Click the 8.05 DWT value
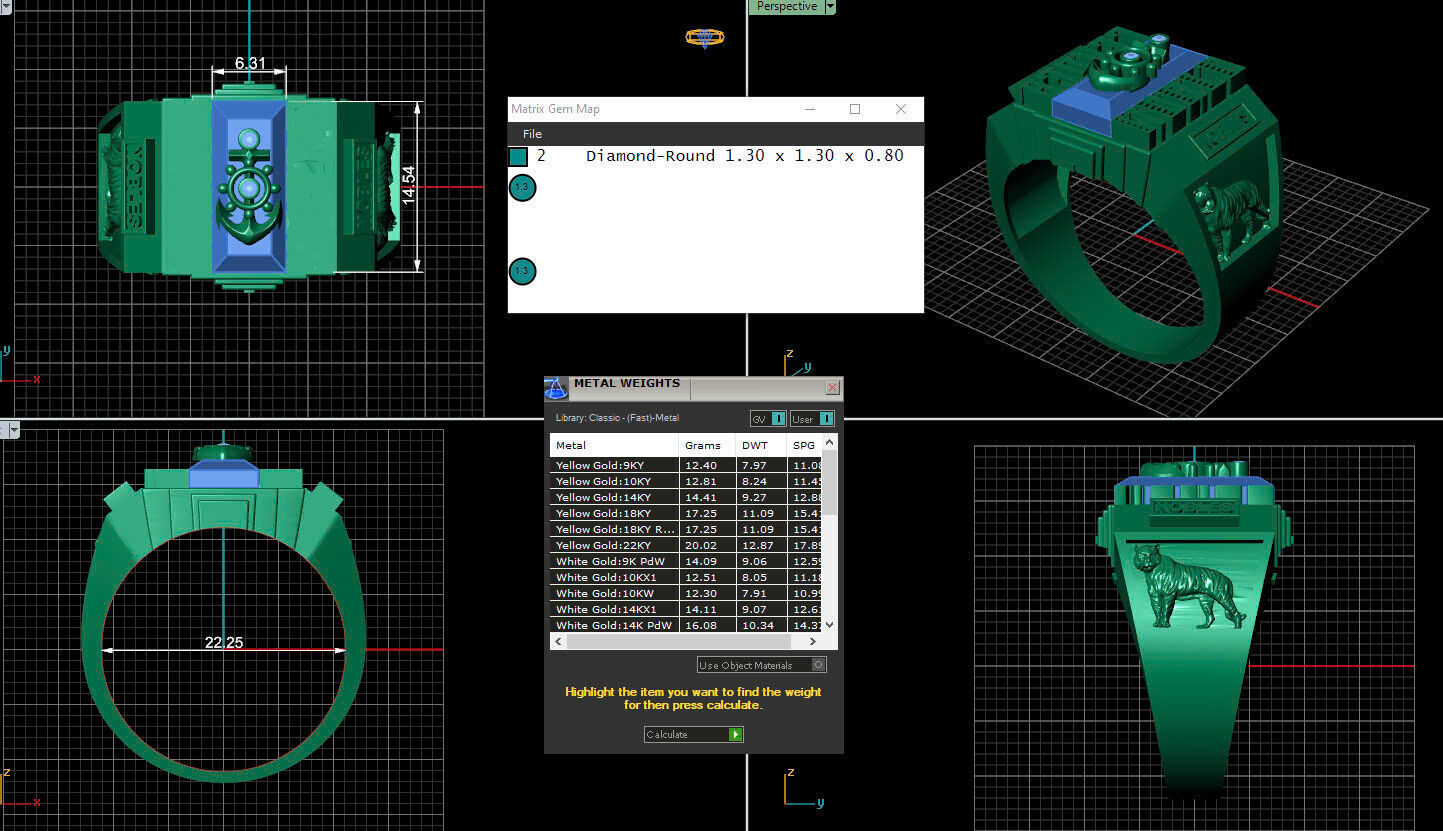 click(x=755, y=577)
